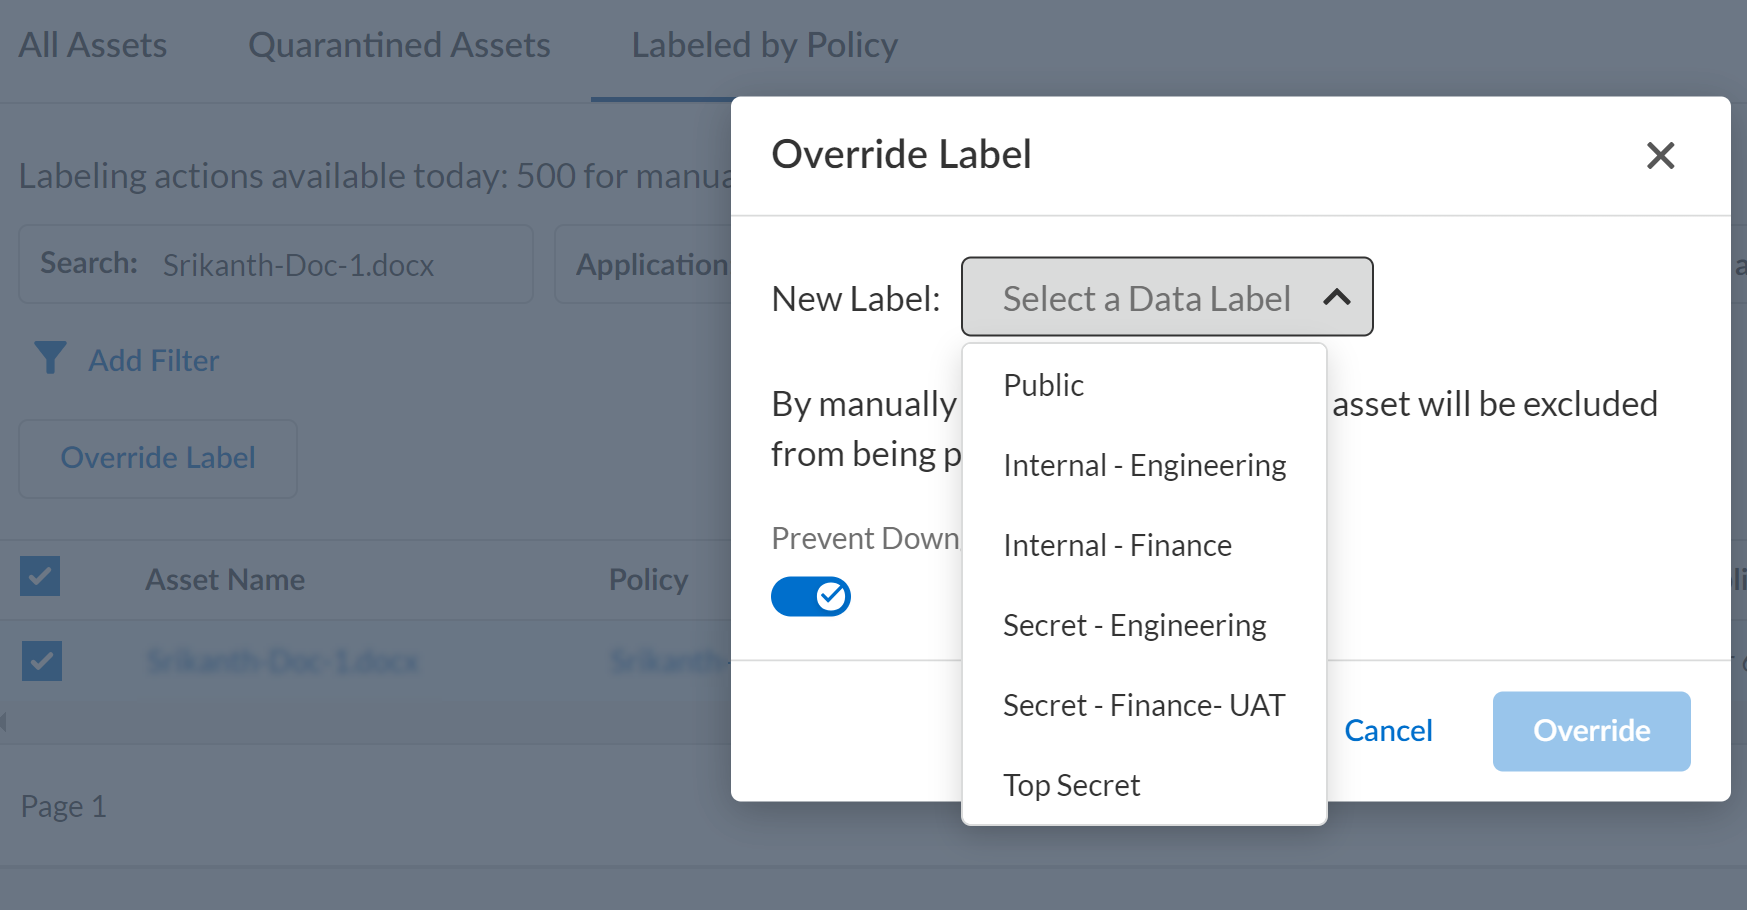The image size is (1747, 910).
Task: Select the Labeled by Policy tab
Action: coord(764,44)
